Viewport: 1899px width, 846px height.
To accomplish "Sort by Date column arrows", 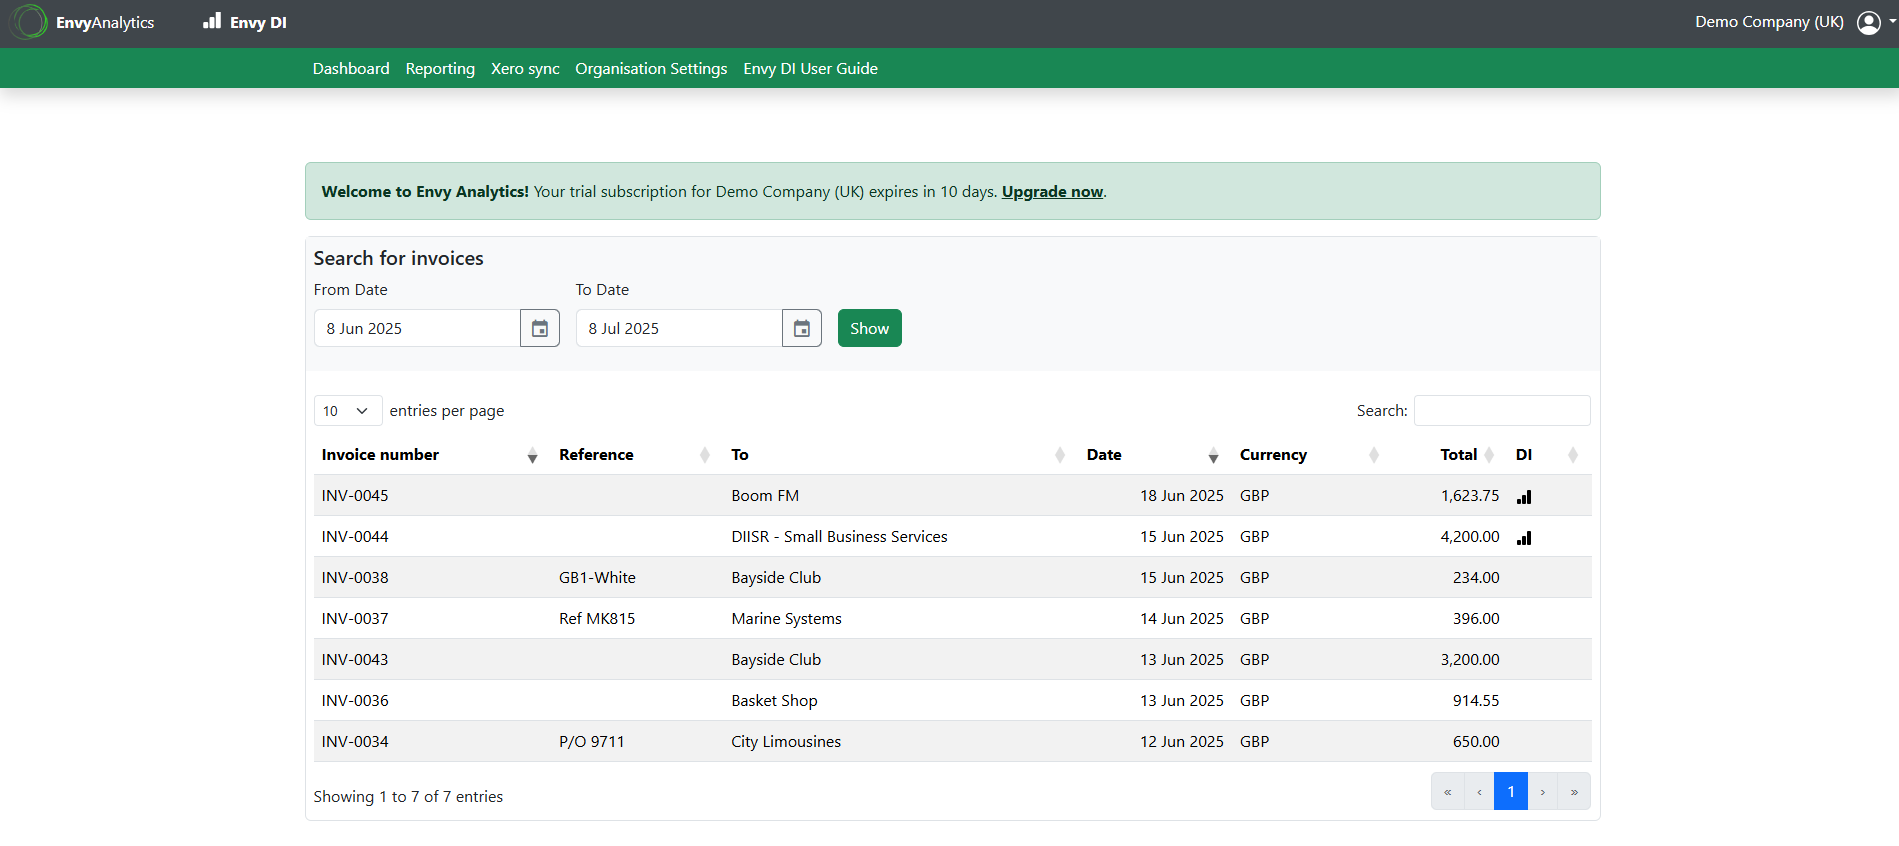I will pyautogui.click(x=1213, y=455).
